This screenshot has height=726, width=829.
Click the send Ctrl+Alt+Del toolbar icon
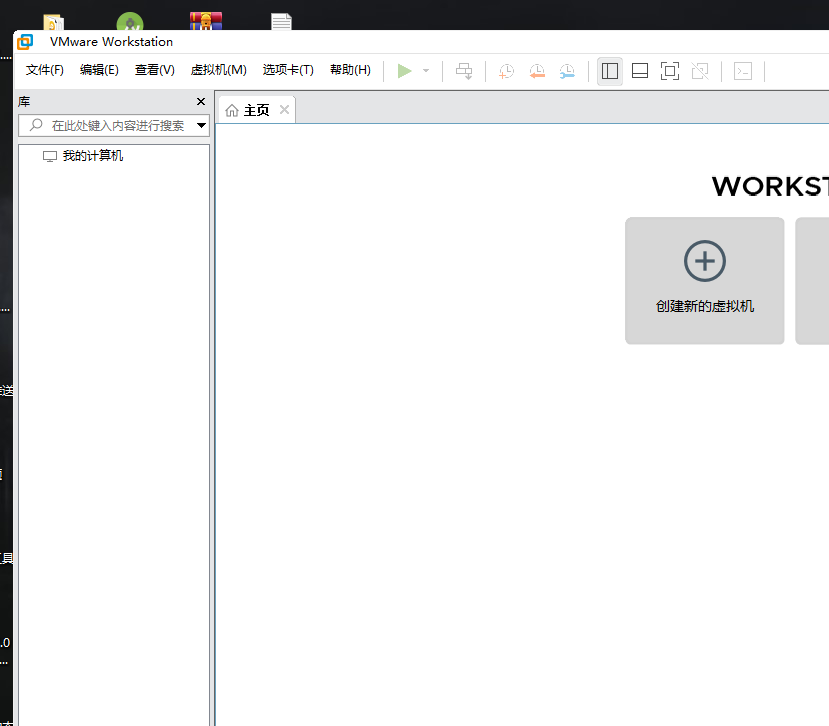point(464,71)
